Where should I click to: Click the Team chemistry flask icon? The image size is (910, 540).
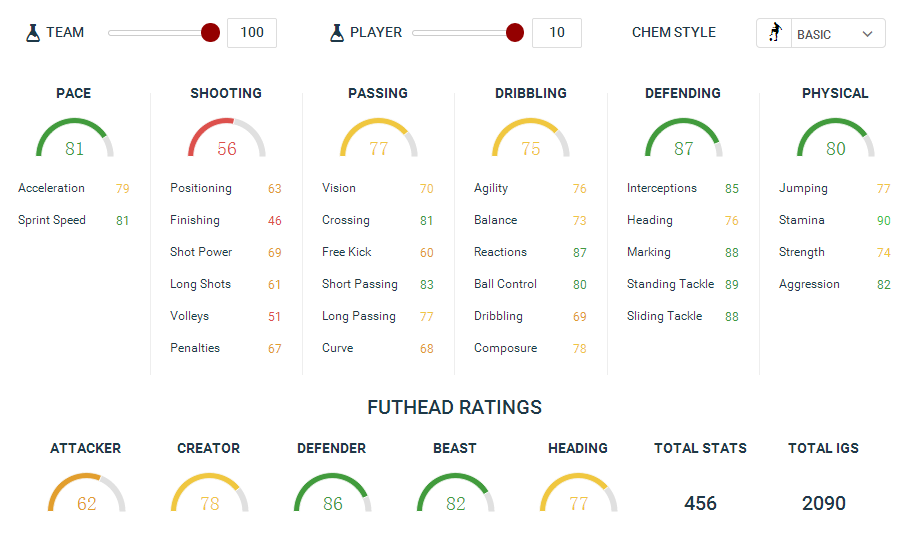tap(33, 33)
